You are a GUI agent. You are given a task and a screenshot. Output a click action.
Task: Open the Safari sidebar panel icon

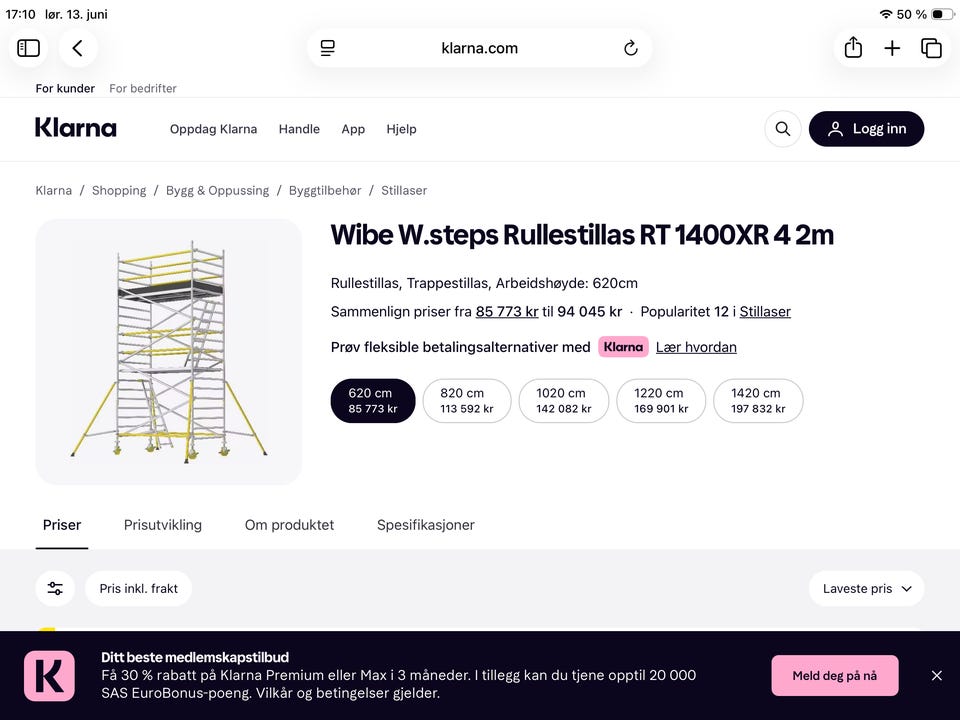[x=28, y=48]
